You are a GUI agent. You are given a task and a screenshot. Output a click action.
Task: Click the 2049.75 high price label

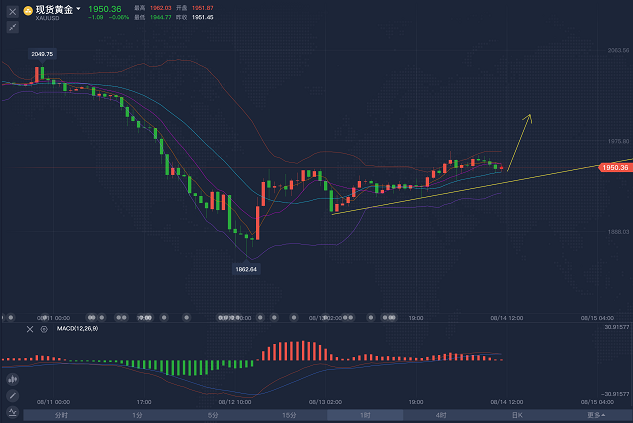(43, 54)
